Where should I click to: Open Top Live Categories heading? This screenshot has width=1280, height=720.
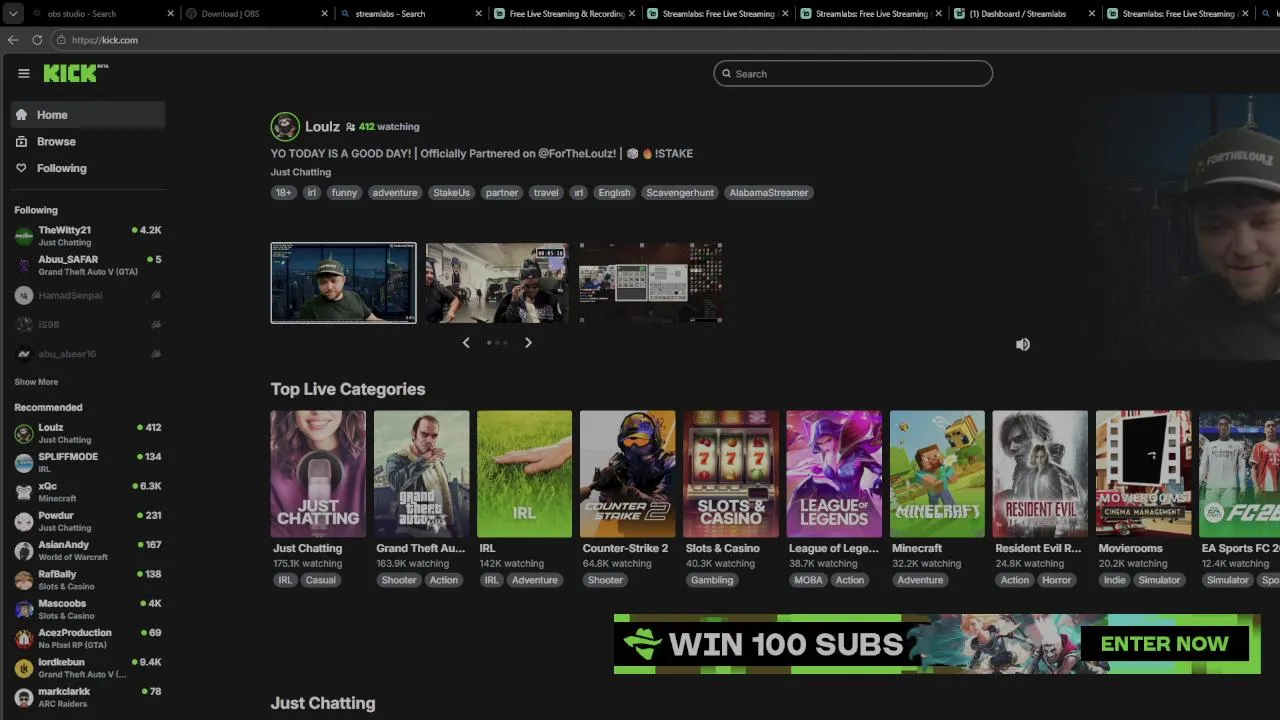click(348, 389)
